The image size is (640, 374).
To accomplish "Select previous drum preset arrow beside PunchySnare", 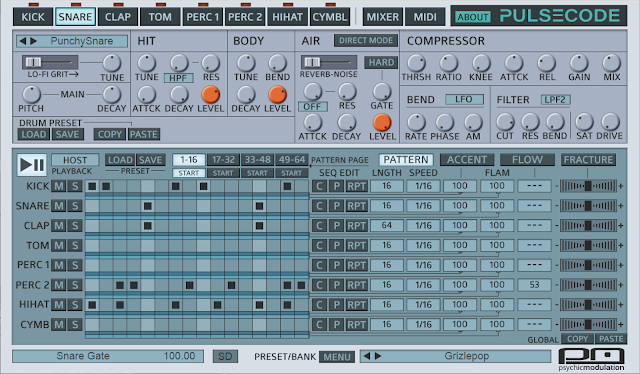I will click(x=23, y=41).
